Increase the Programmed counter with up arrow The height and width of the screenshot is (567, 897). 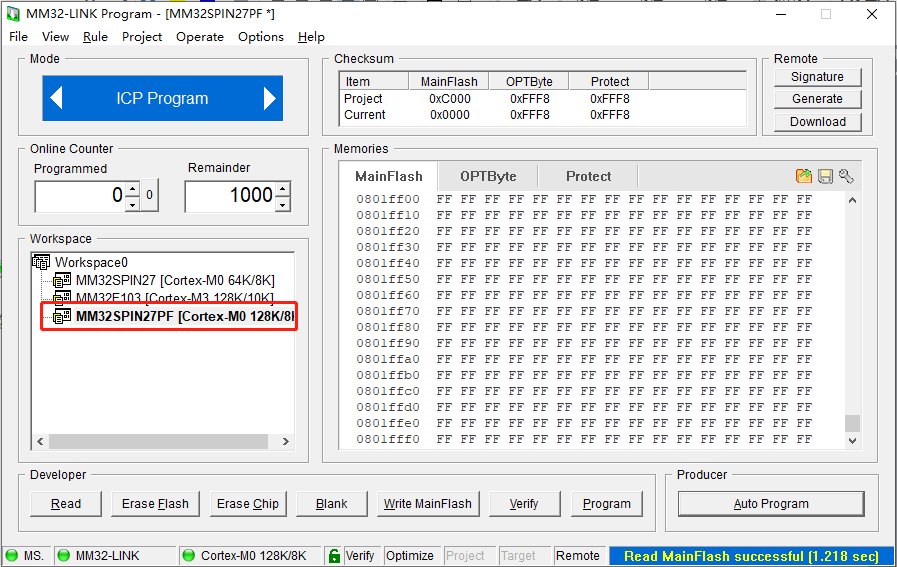pos(133,189)
